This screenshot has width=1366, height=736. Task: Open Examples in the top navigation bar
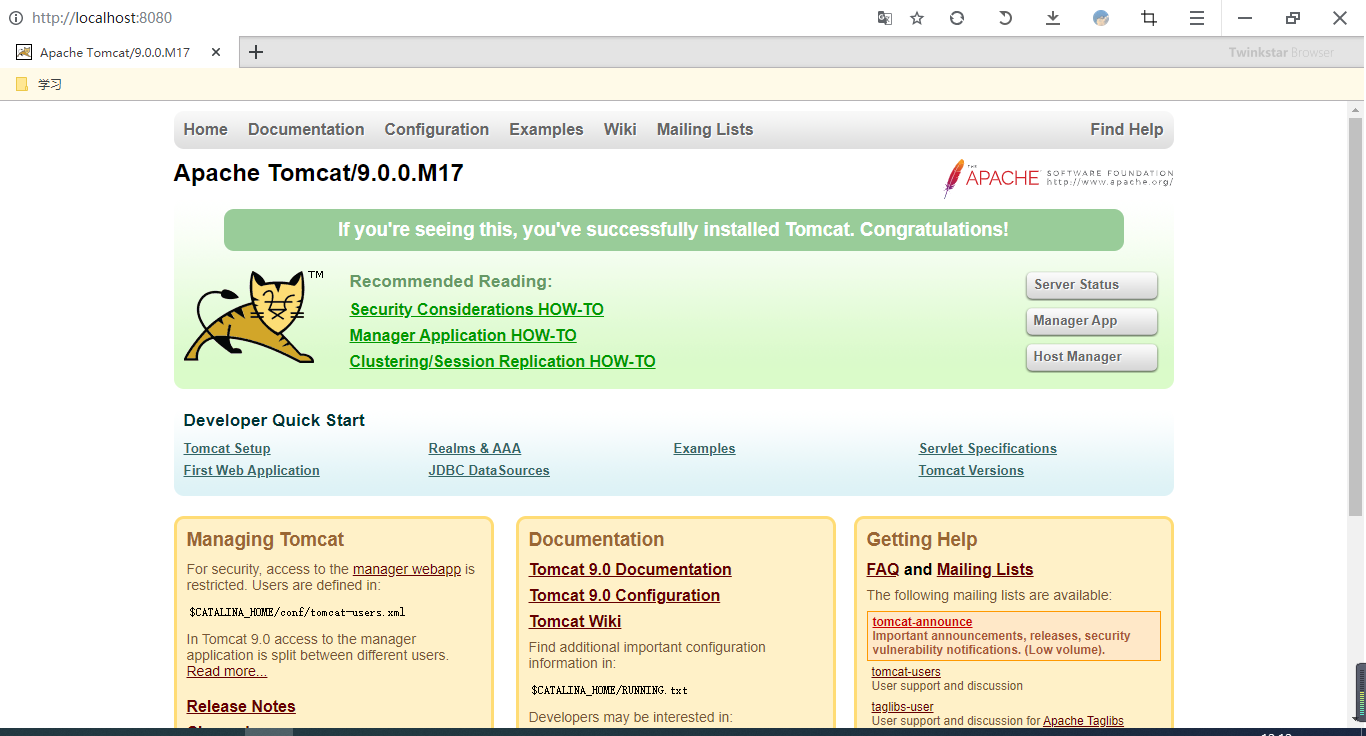click(546, 129)
